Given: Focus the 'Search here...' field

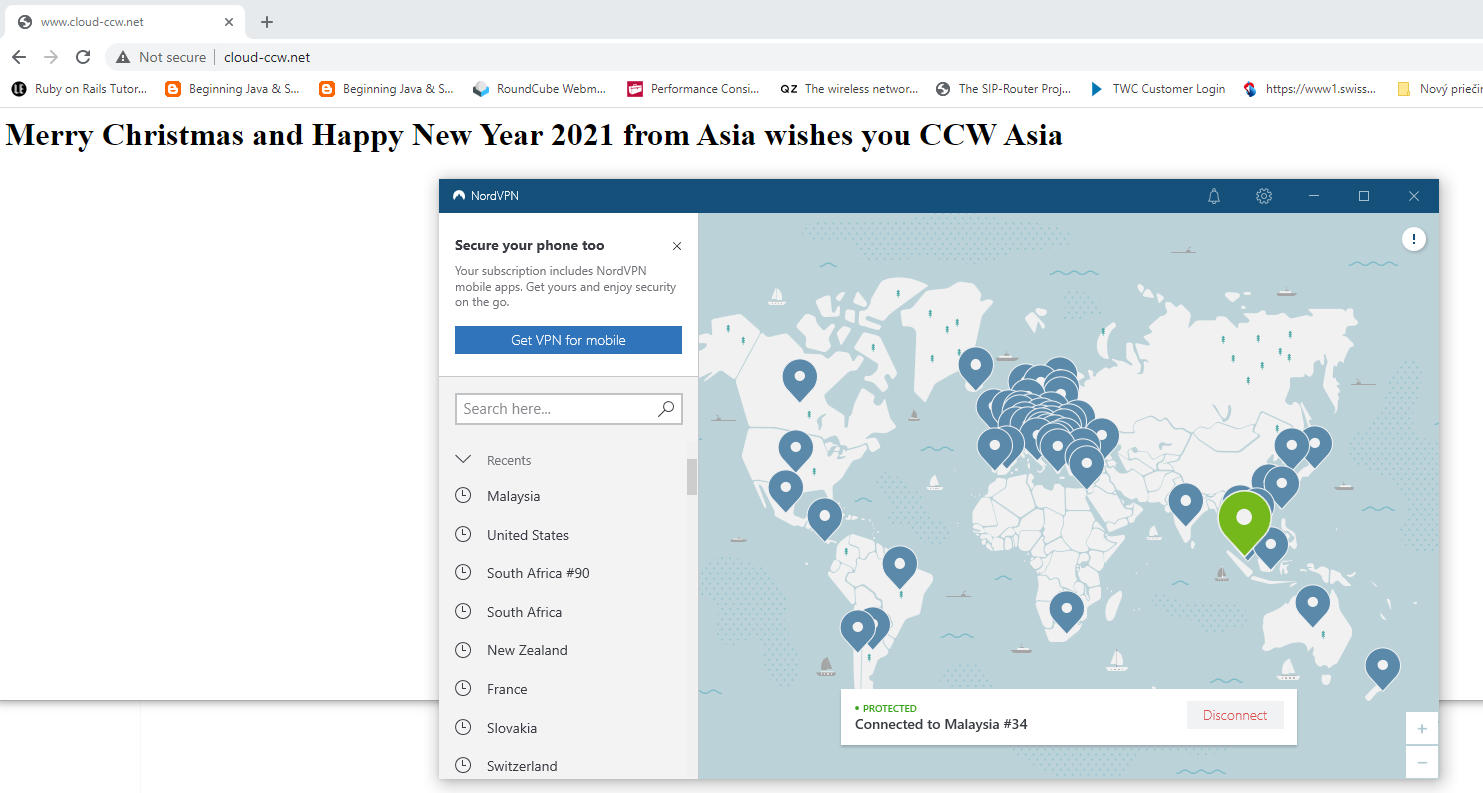Looking at the screenshot, I should coord(568,408).
